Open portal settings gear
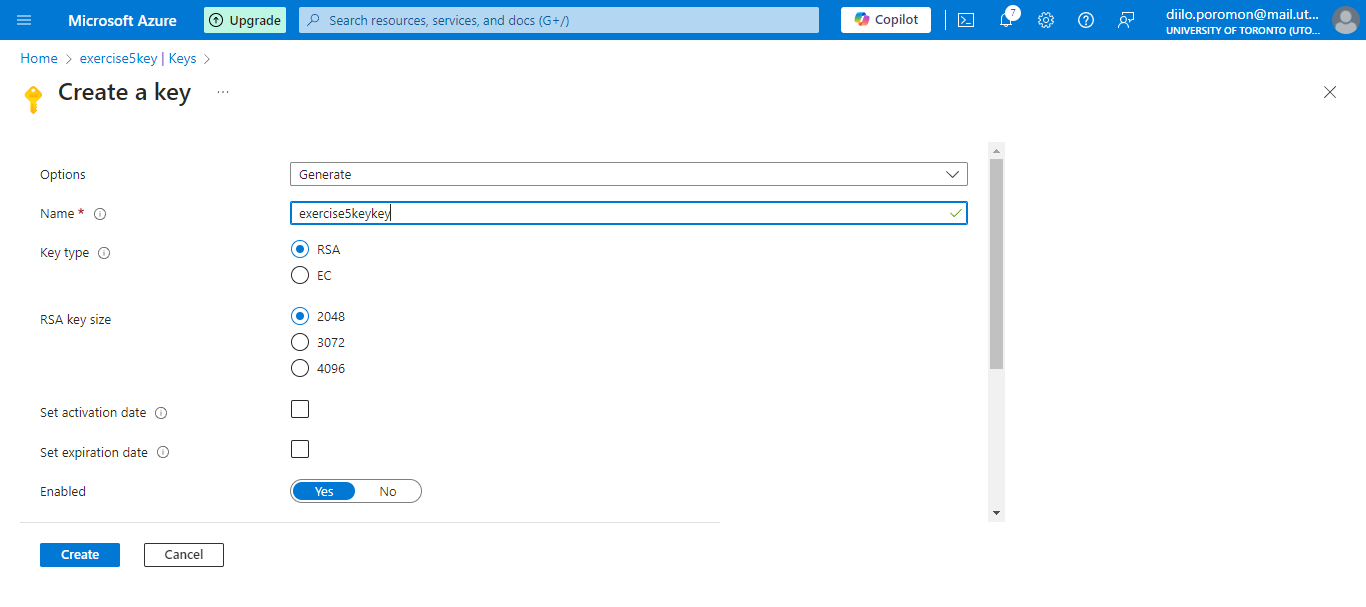The width and height of the screenshot is (1366, 607). click(x=1045, y=20)
